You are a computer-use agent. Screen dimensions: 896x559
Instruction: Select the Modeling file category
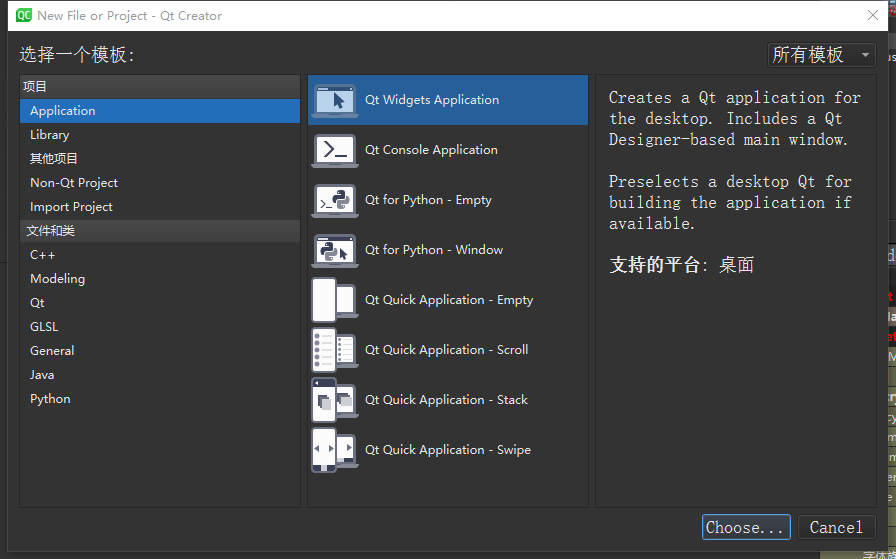click(160, 279)
